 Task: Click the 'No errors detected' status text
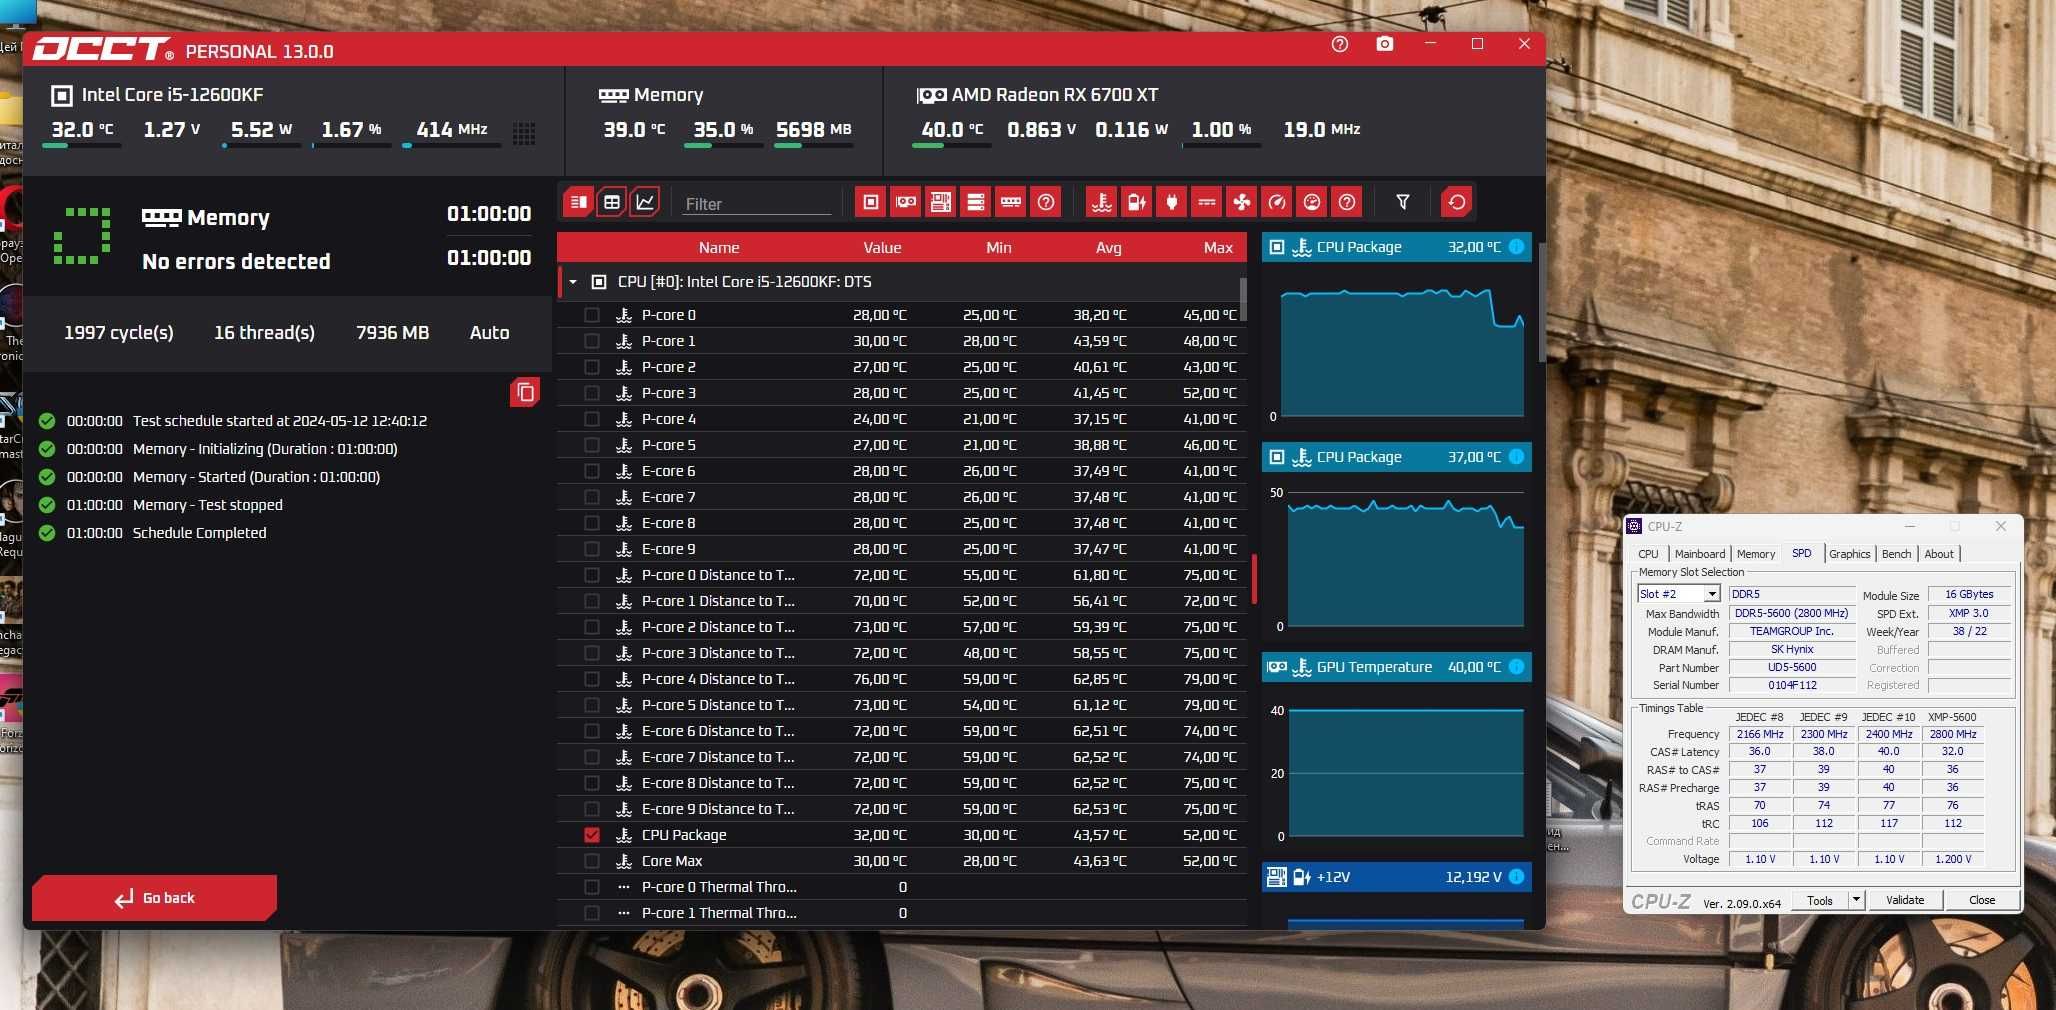[236, 261]
